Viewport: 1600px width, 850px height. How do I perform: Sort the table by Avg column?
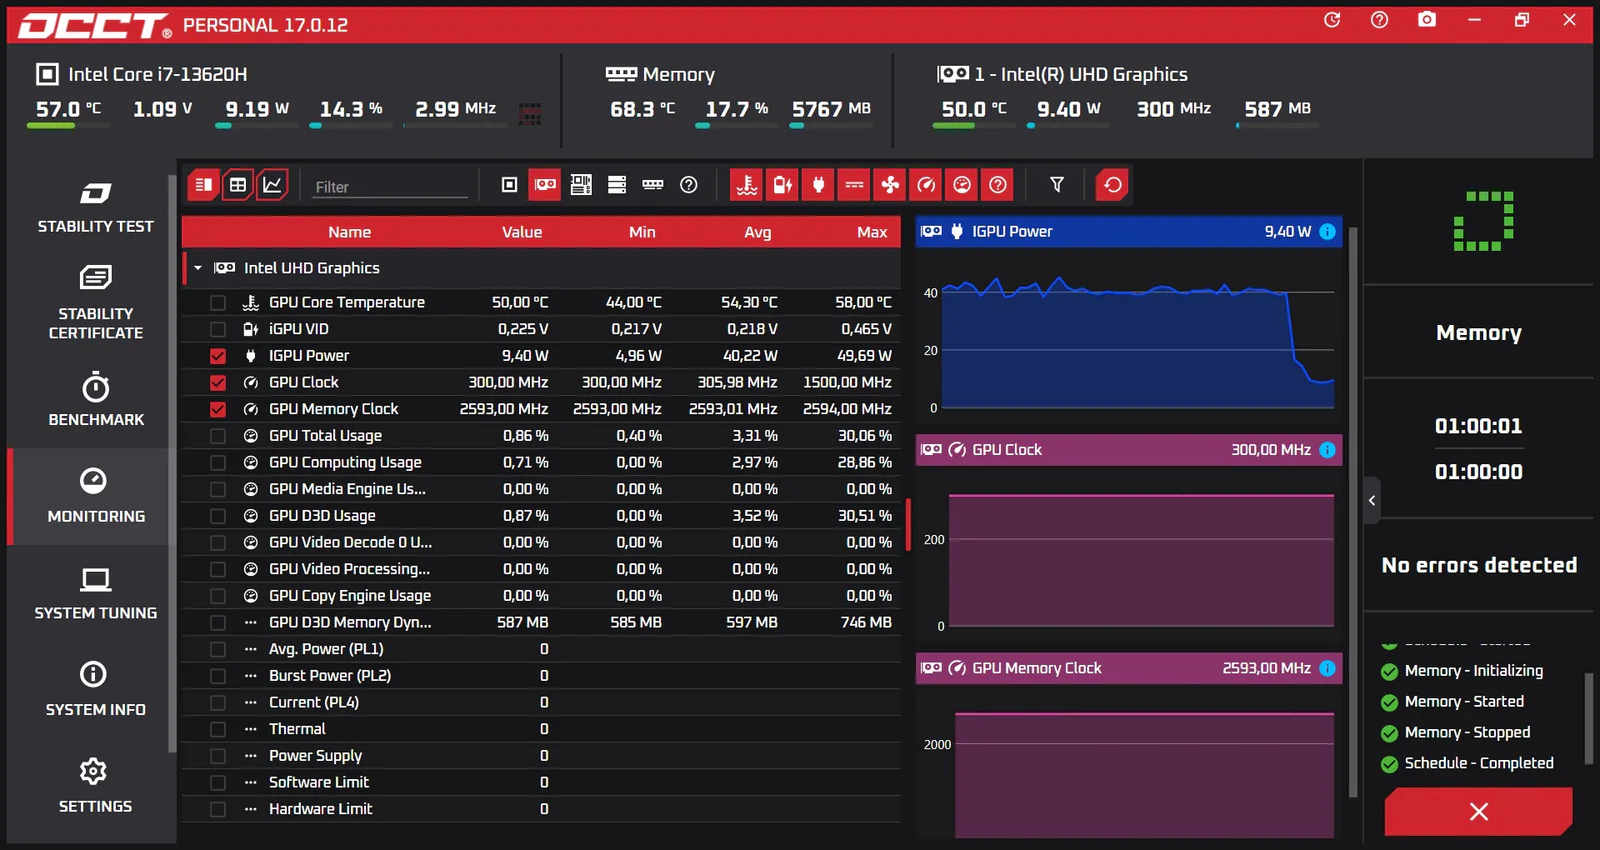[x=758, y=232]
